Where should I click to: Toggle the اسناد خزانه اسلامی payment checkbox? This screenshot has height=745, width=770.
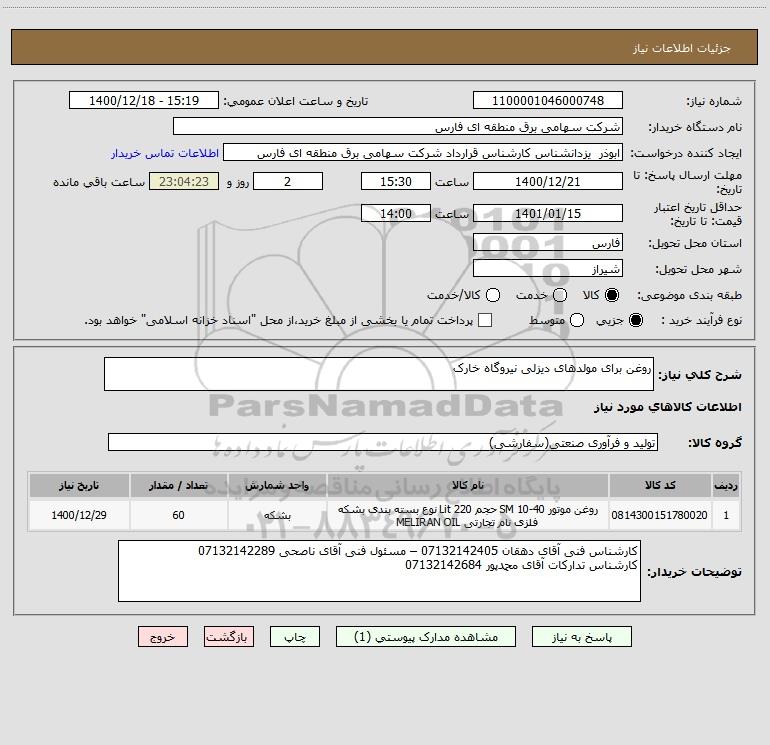(x=485, y=320)
